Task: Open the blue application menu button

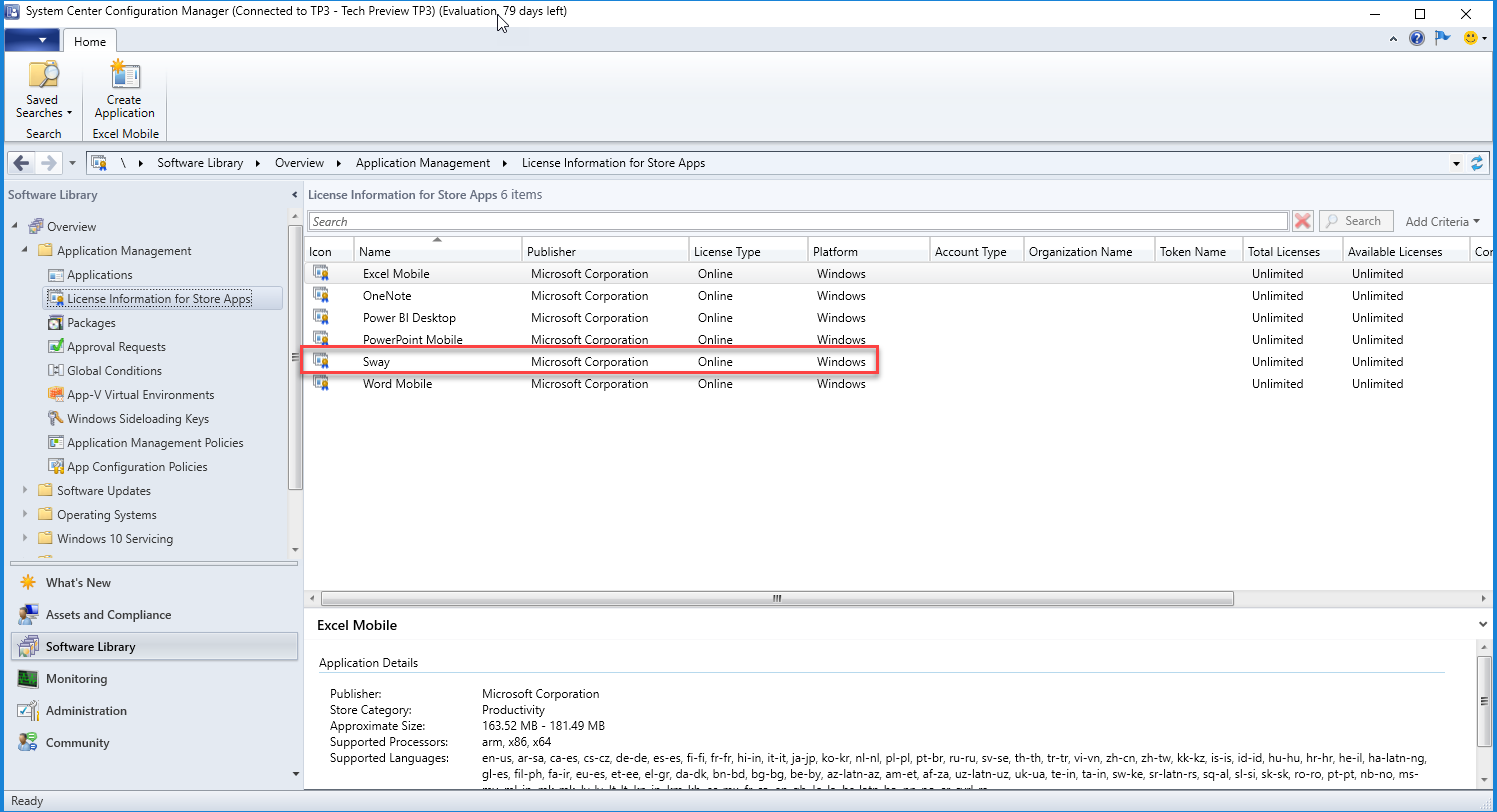Action: [32, 40]
